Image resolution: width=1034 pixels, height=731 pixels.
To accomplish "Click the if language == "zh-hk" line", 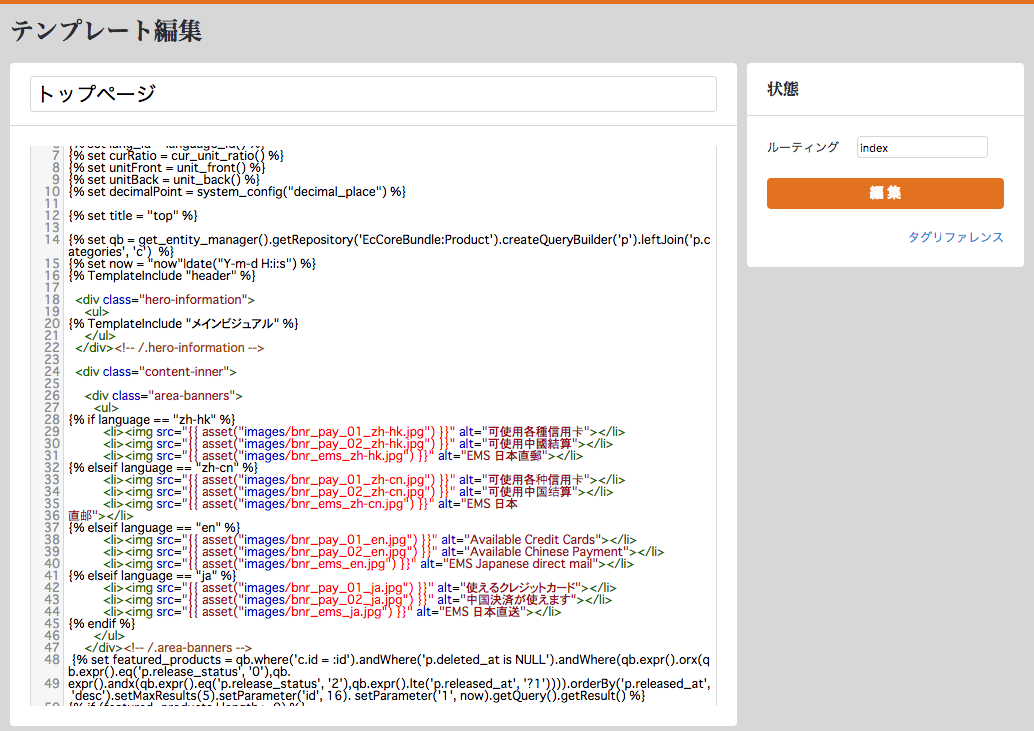I will point(152,420).
